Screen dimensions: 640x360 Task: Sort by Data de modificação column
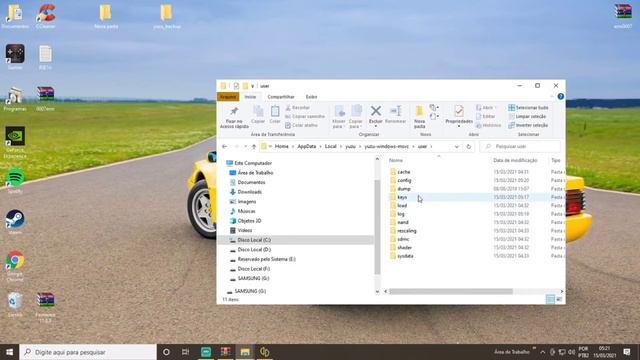[x=515, y=160]
